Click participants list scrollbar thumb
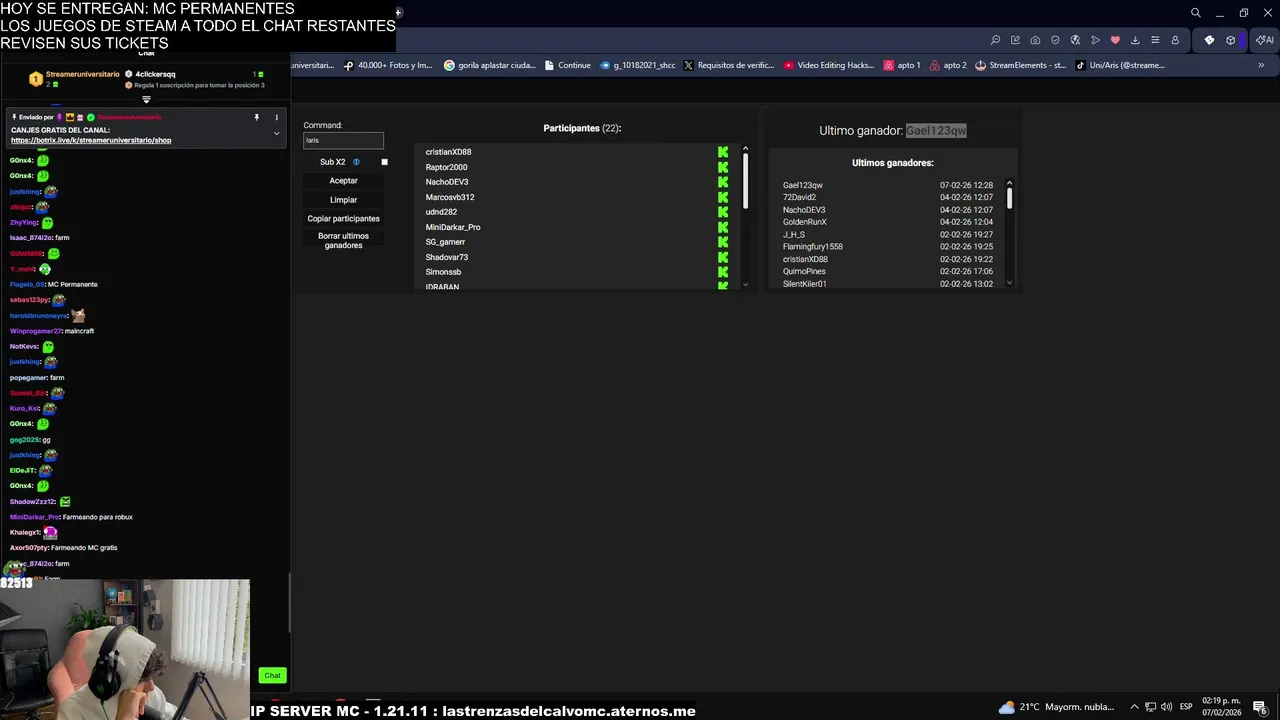 tap(745, 182)
